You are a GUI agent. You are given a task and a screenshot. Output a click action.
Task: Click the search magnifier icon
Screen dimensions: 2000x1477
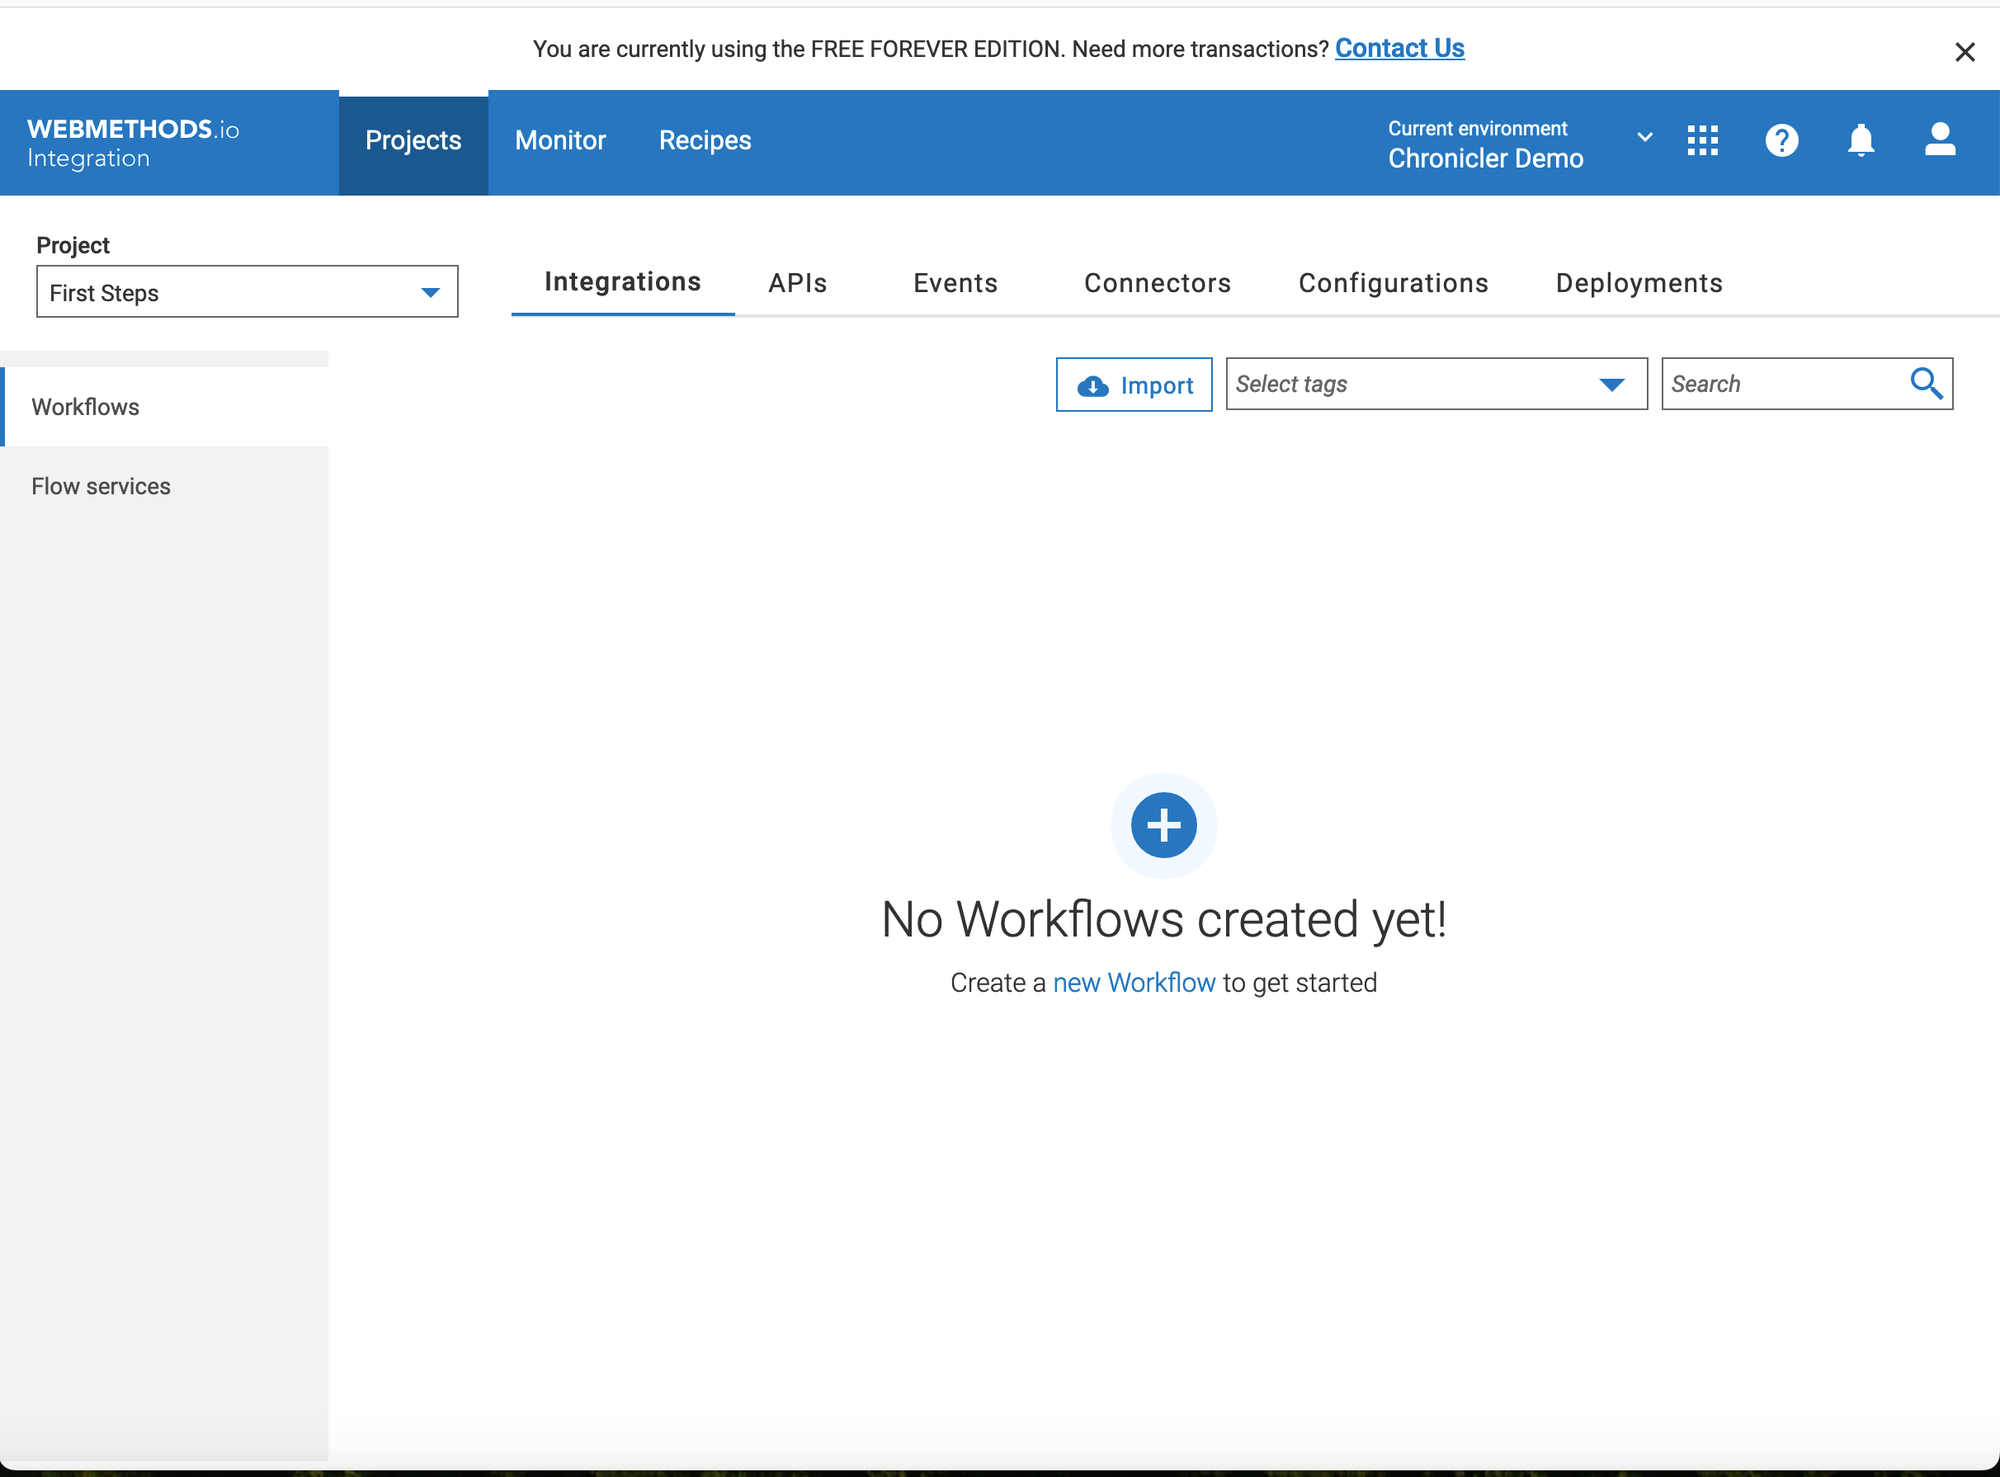coord(1925,384)
